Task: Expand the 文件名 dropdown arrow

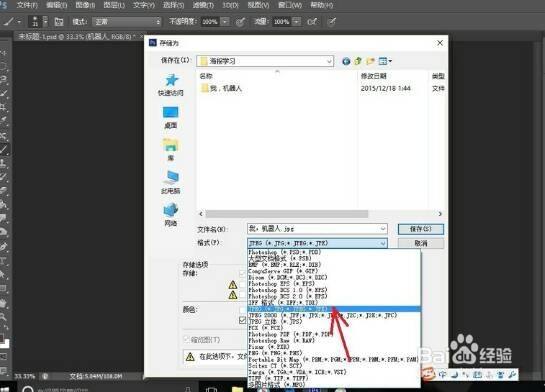Action: [383, 228]
